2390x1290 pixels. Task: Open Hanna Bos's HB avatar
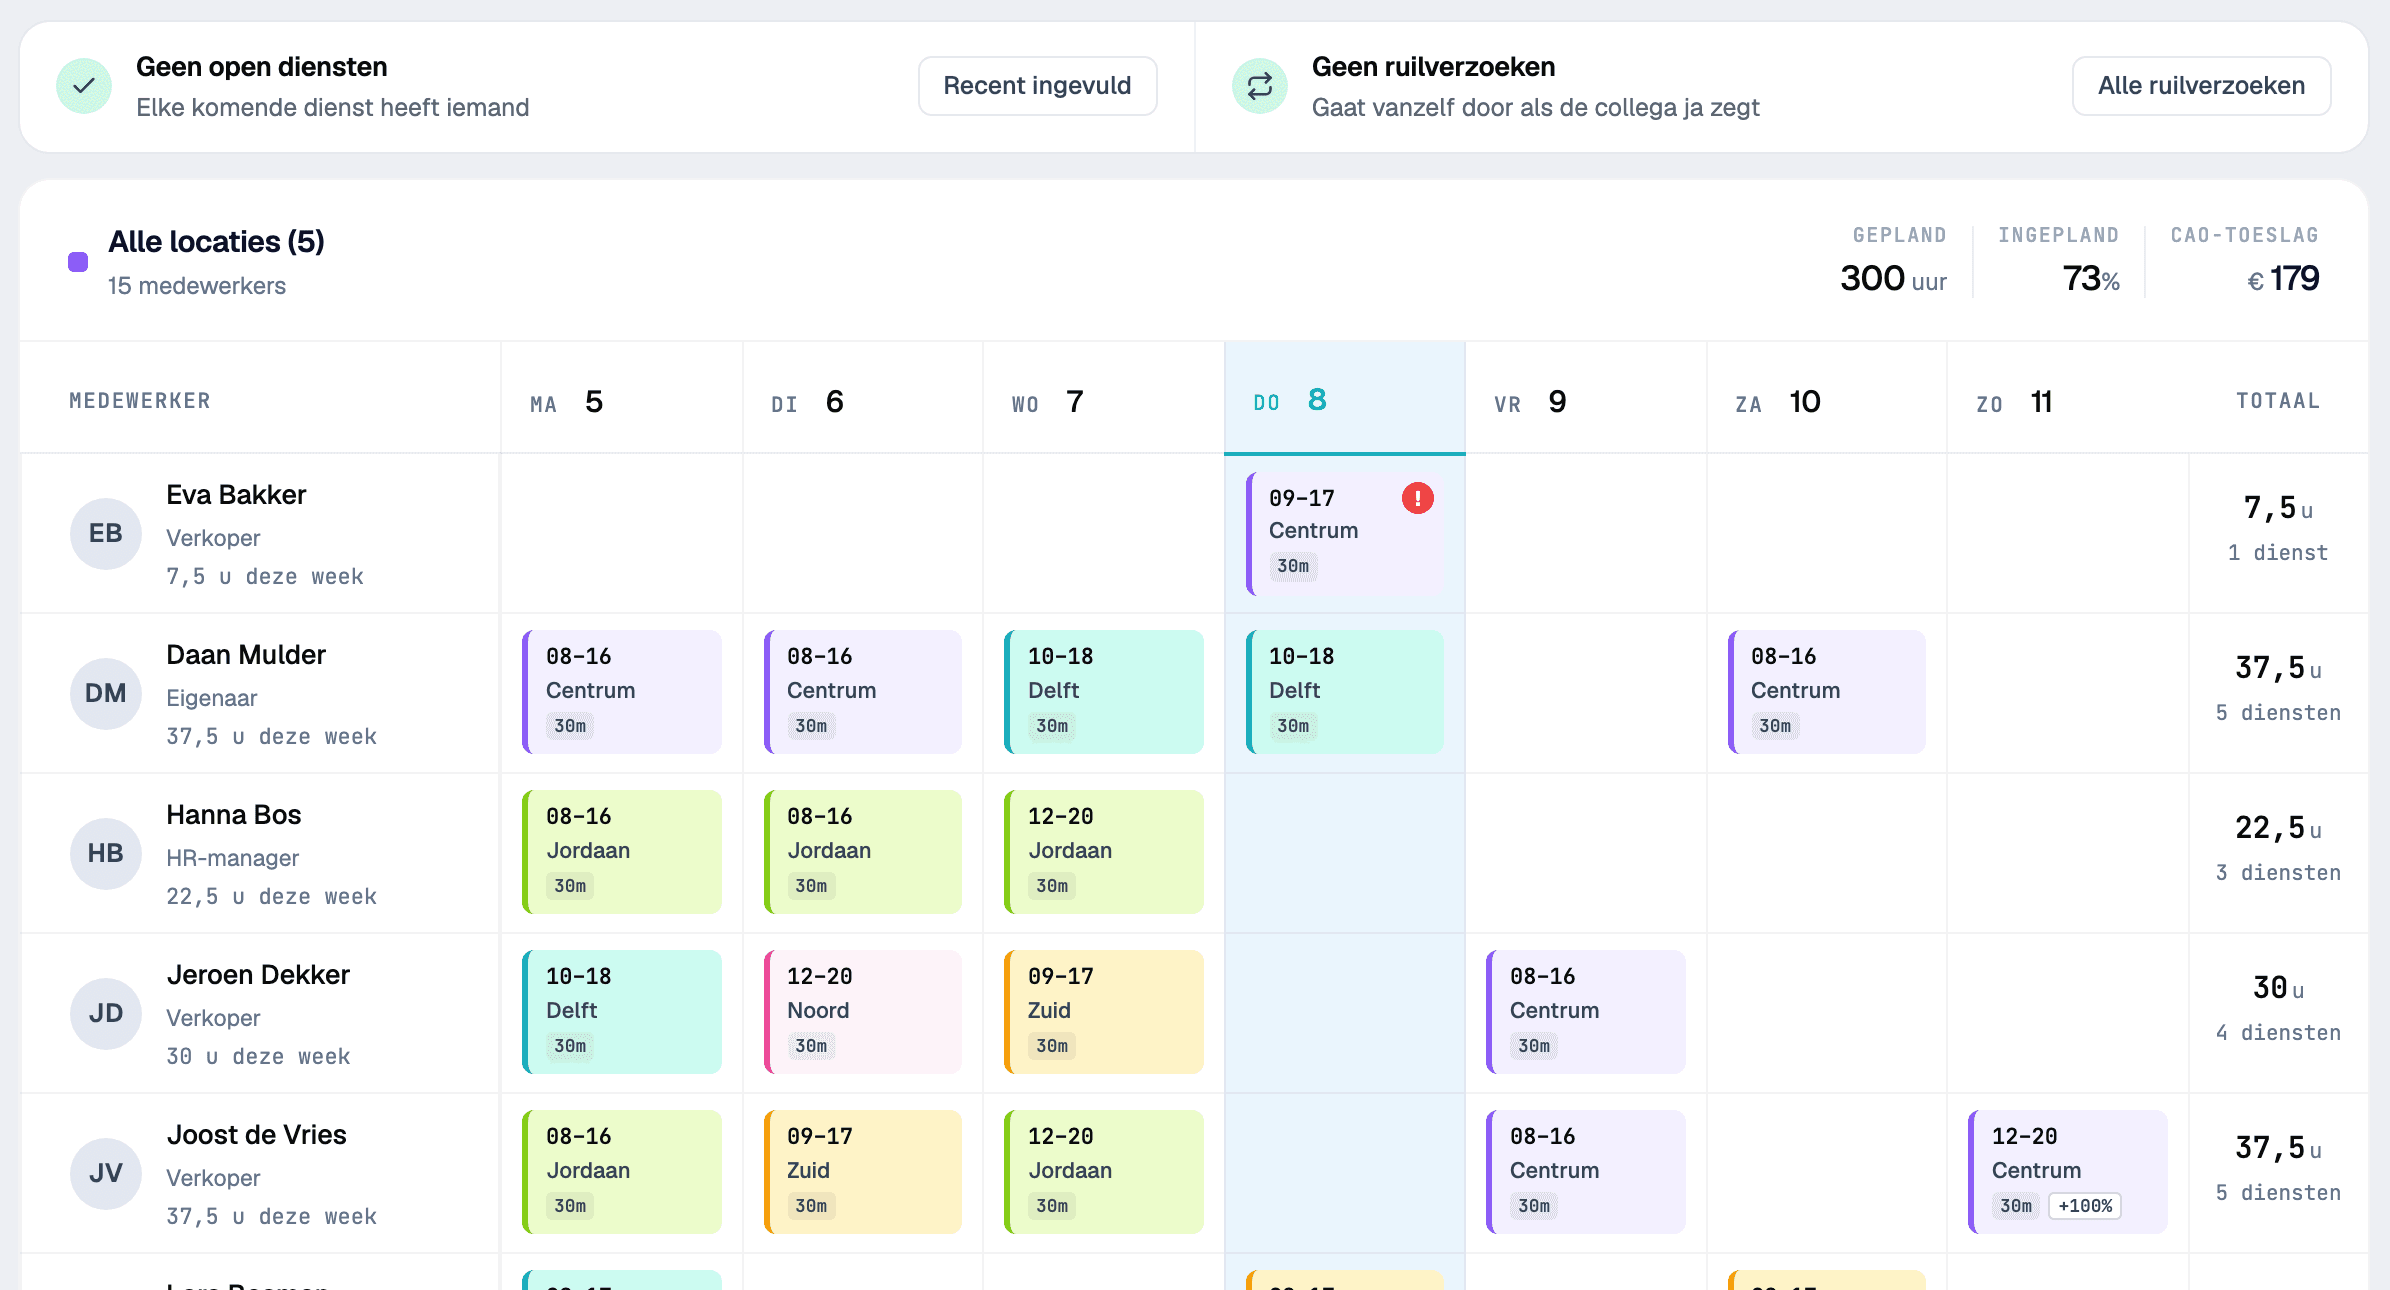point(106,854)
